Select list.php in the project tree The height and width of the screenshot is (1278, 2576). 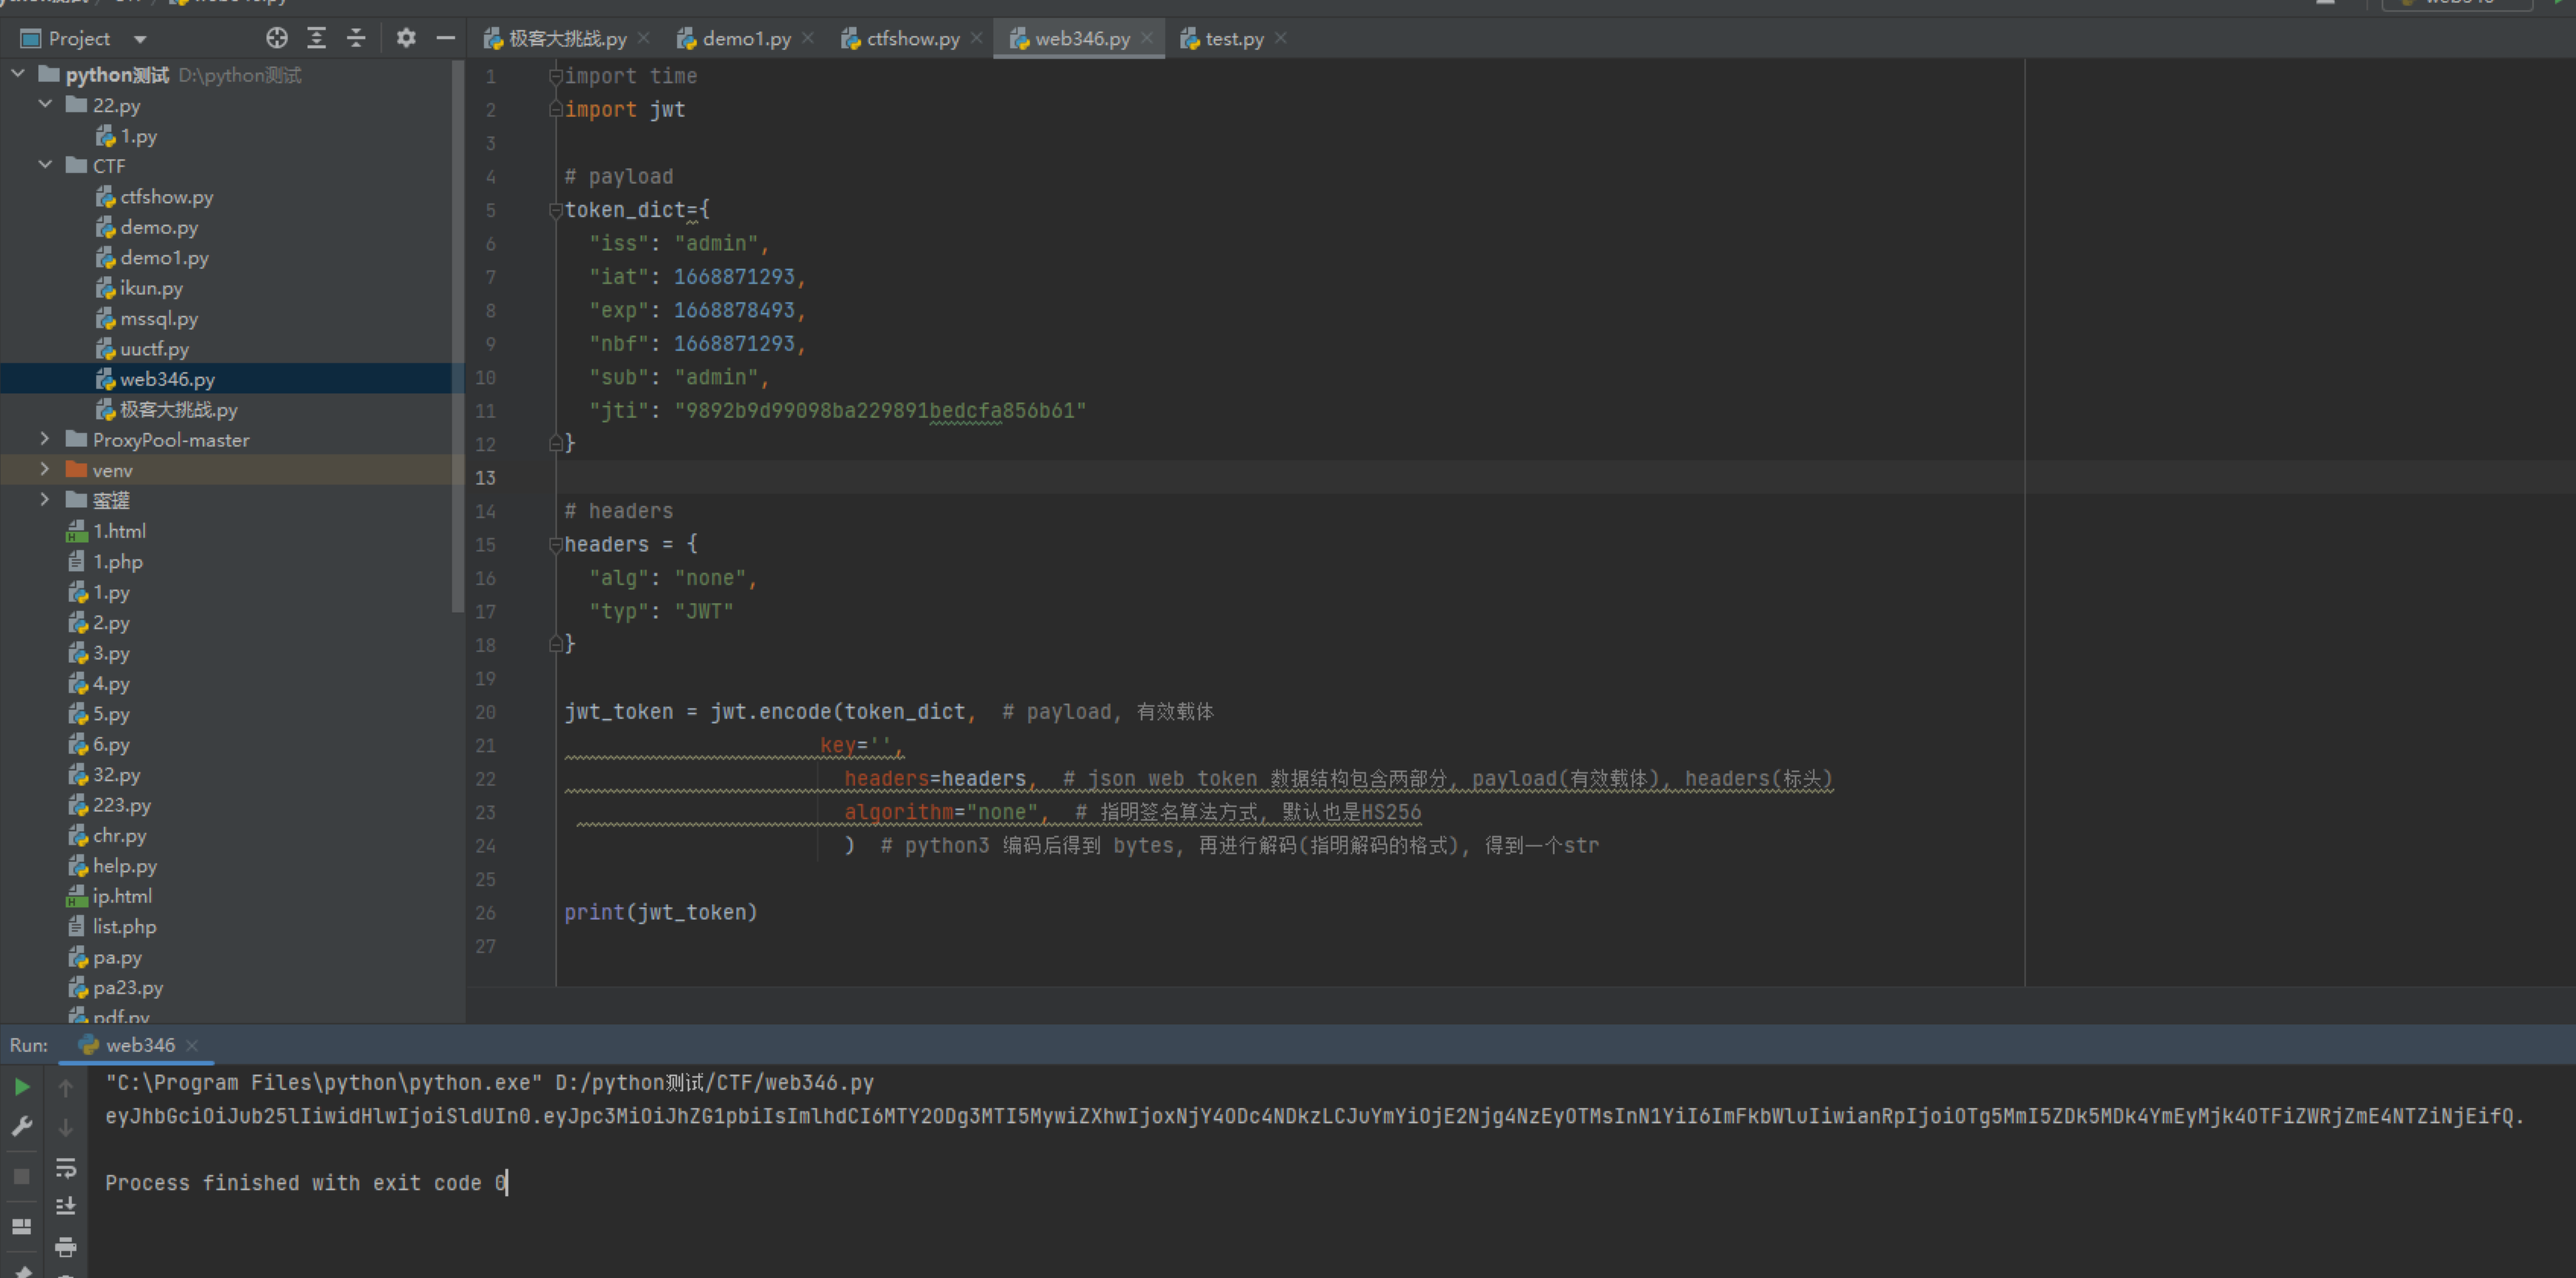[112, 926]
